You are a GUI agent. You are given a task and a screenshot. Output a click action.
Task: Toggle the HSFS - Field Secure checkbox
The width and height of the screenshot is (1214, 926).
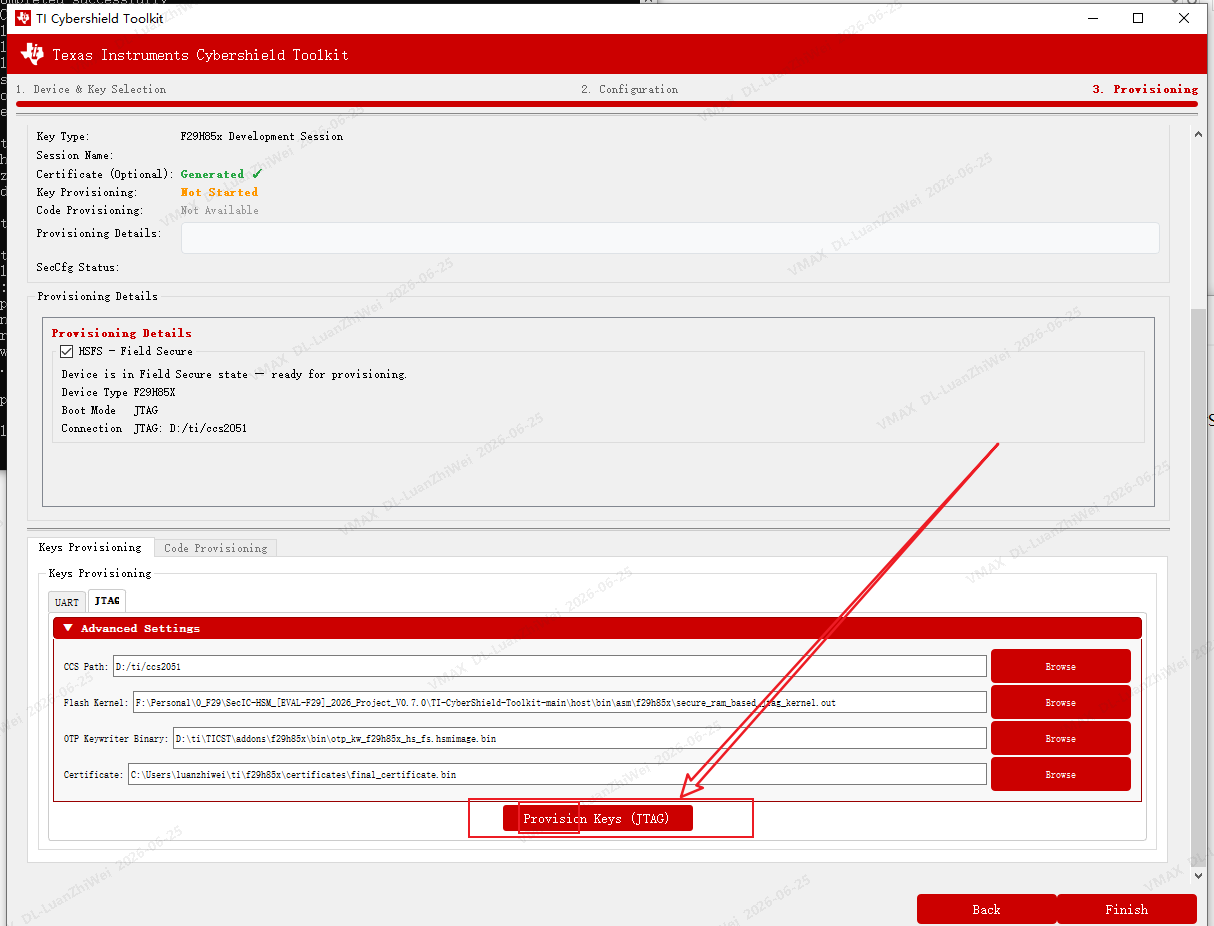(x=67, y=352)
